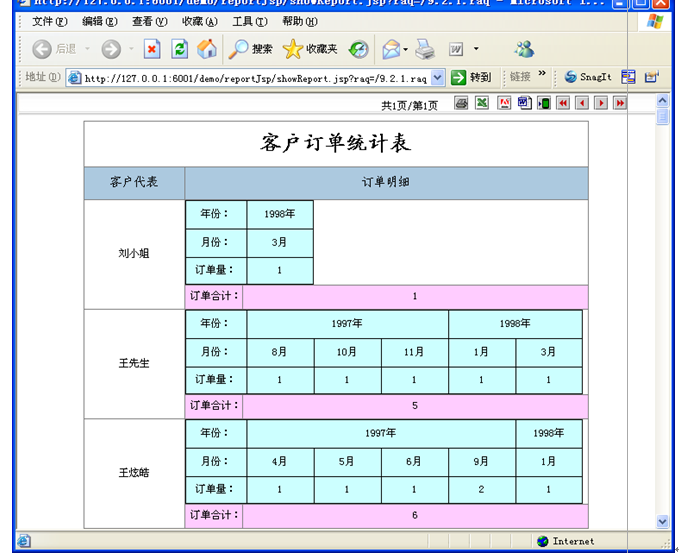Click the Mail envelope icon

[391, 49]
